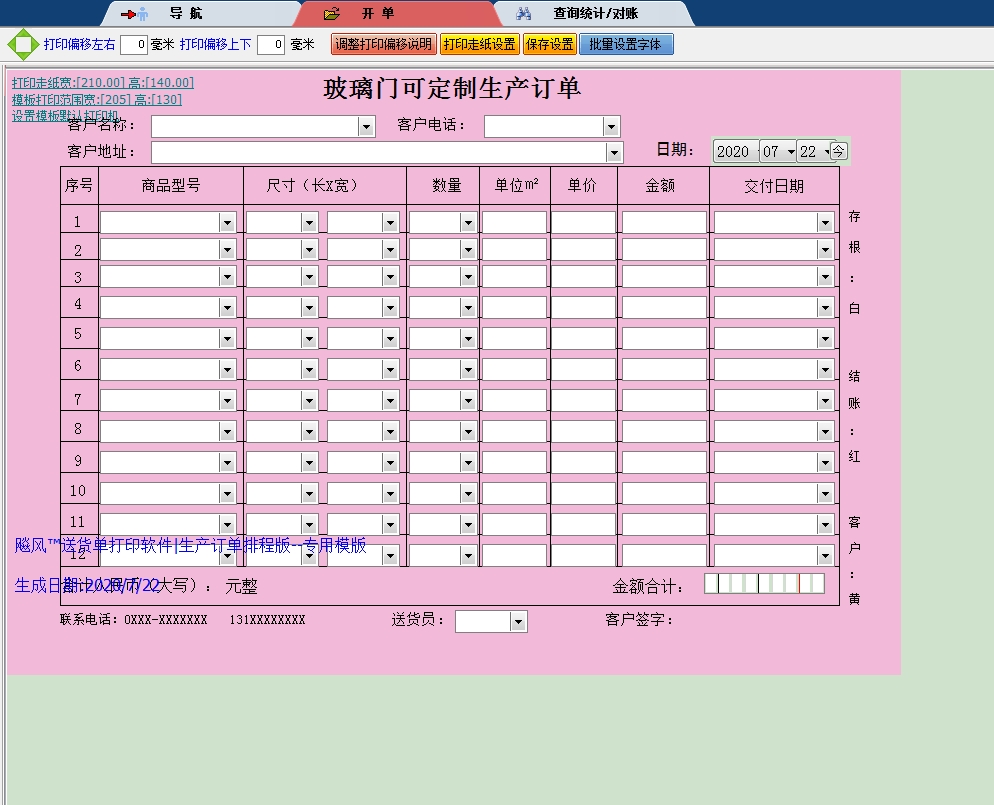Image resolution: width=994 pixels, height=805 pixels.
Task: Select the 开单 tab
Action: pyautogui.click(x=378, y=14)
